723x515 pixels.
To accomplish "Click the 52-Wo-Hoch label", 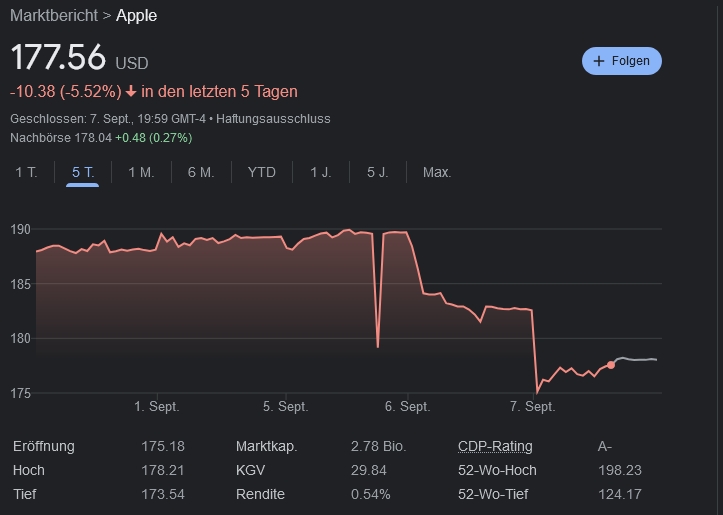I will (497, 470).
